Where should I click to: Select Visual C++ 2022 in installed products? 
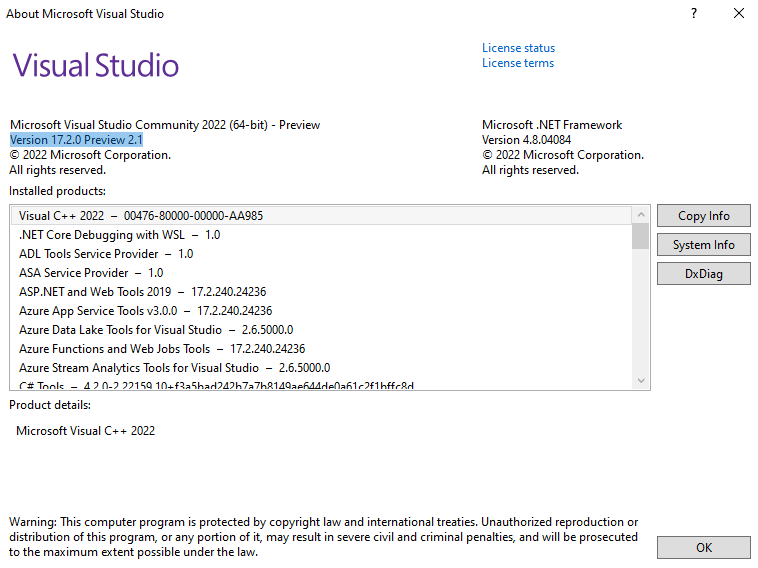tap(140, 216)
